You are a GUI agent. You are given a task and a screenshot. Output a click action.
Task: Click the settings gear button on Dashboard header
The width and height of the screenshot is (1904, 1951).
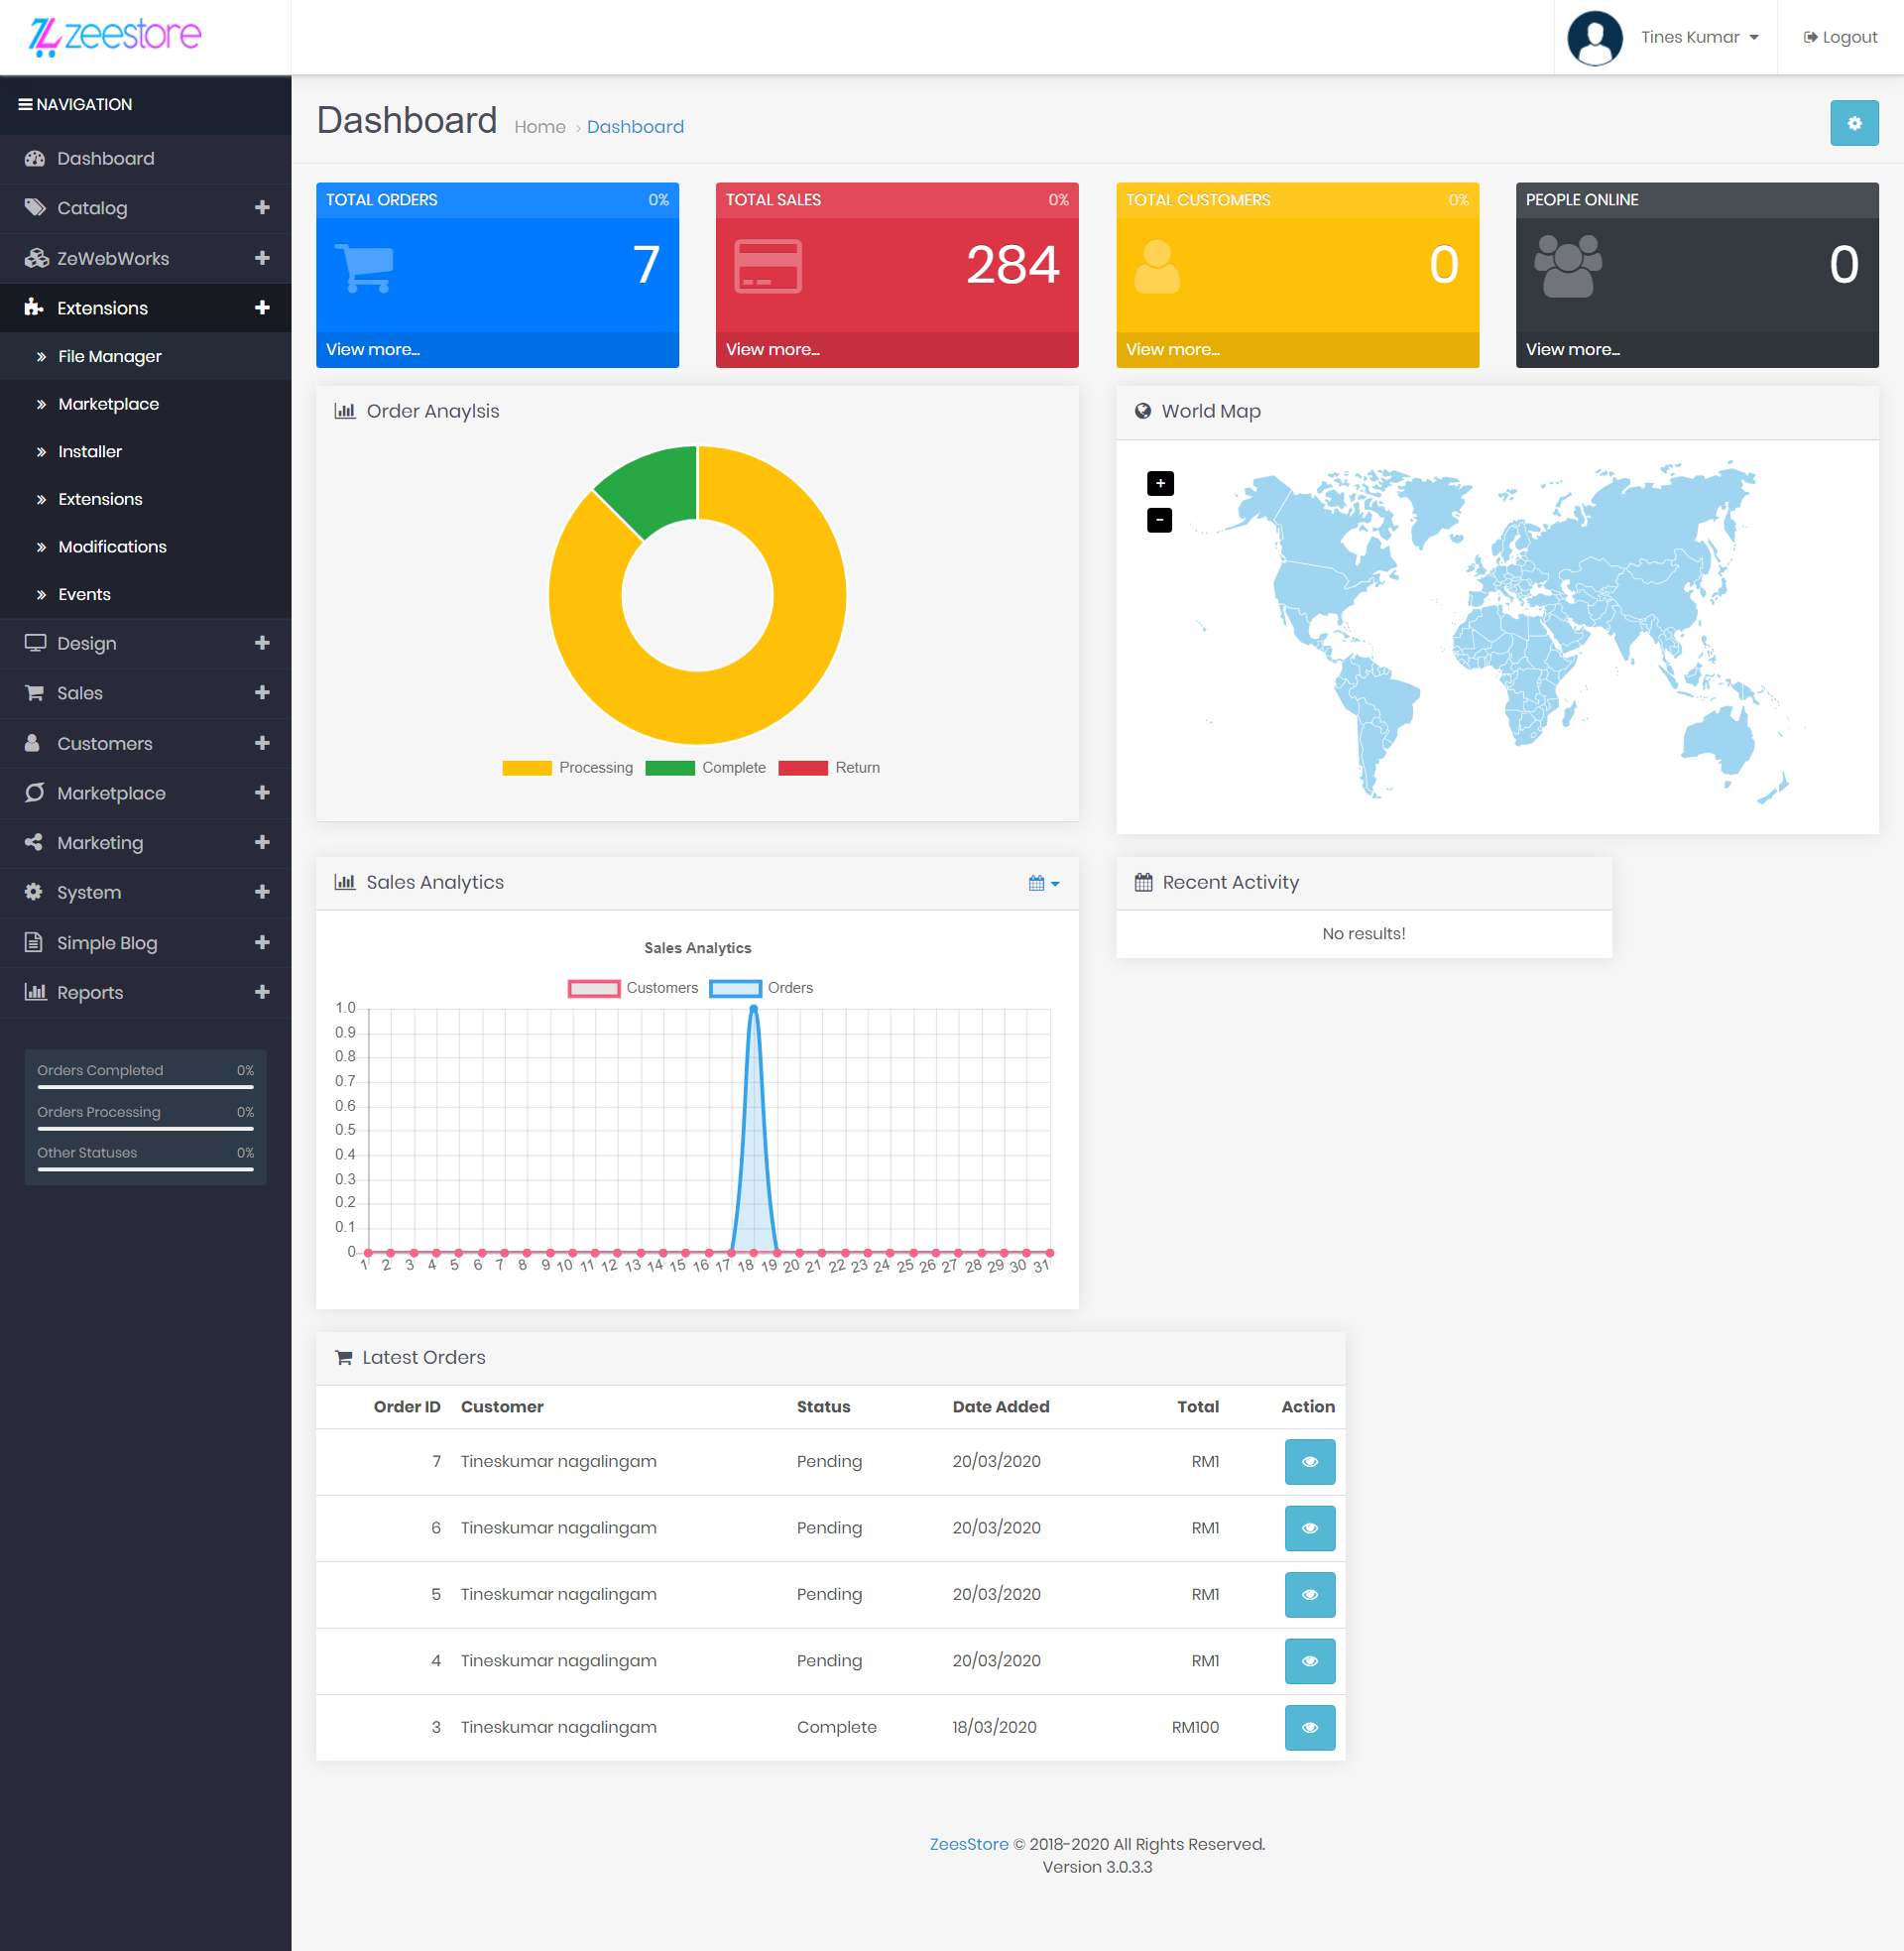(x=1853, y=124)
